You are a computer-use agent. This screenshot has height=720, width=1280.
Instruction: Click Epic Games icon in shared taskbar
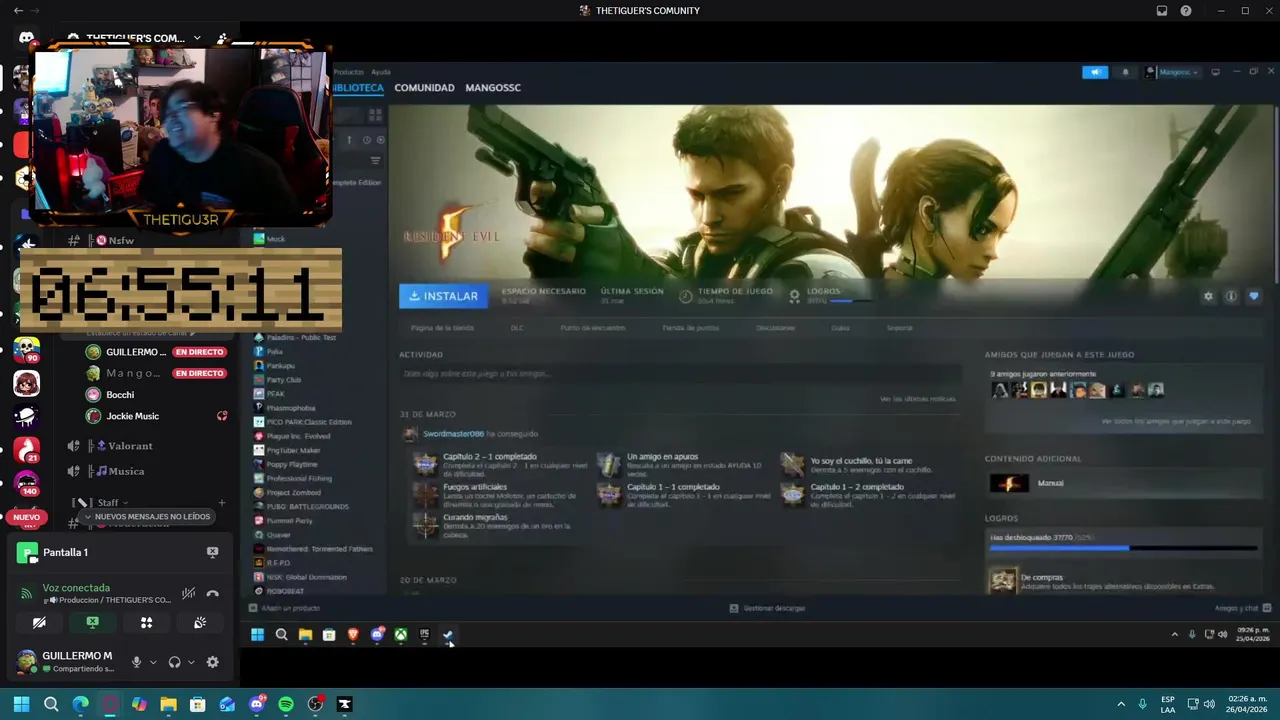tap(424, 635)
